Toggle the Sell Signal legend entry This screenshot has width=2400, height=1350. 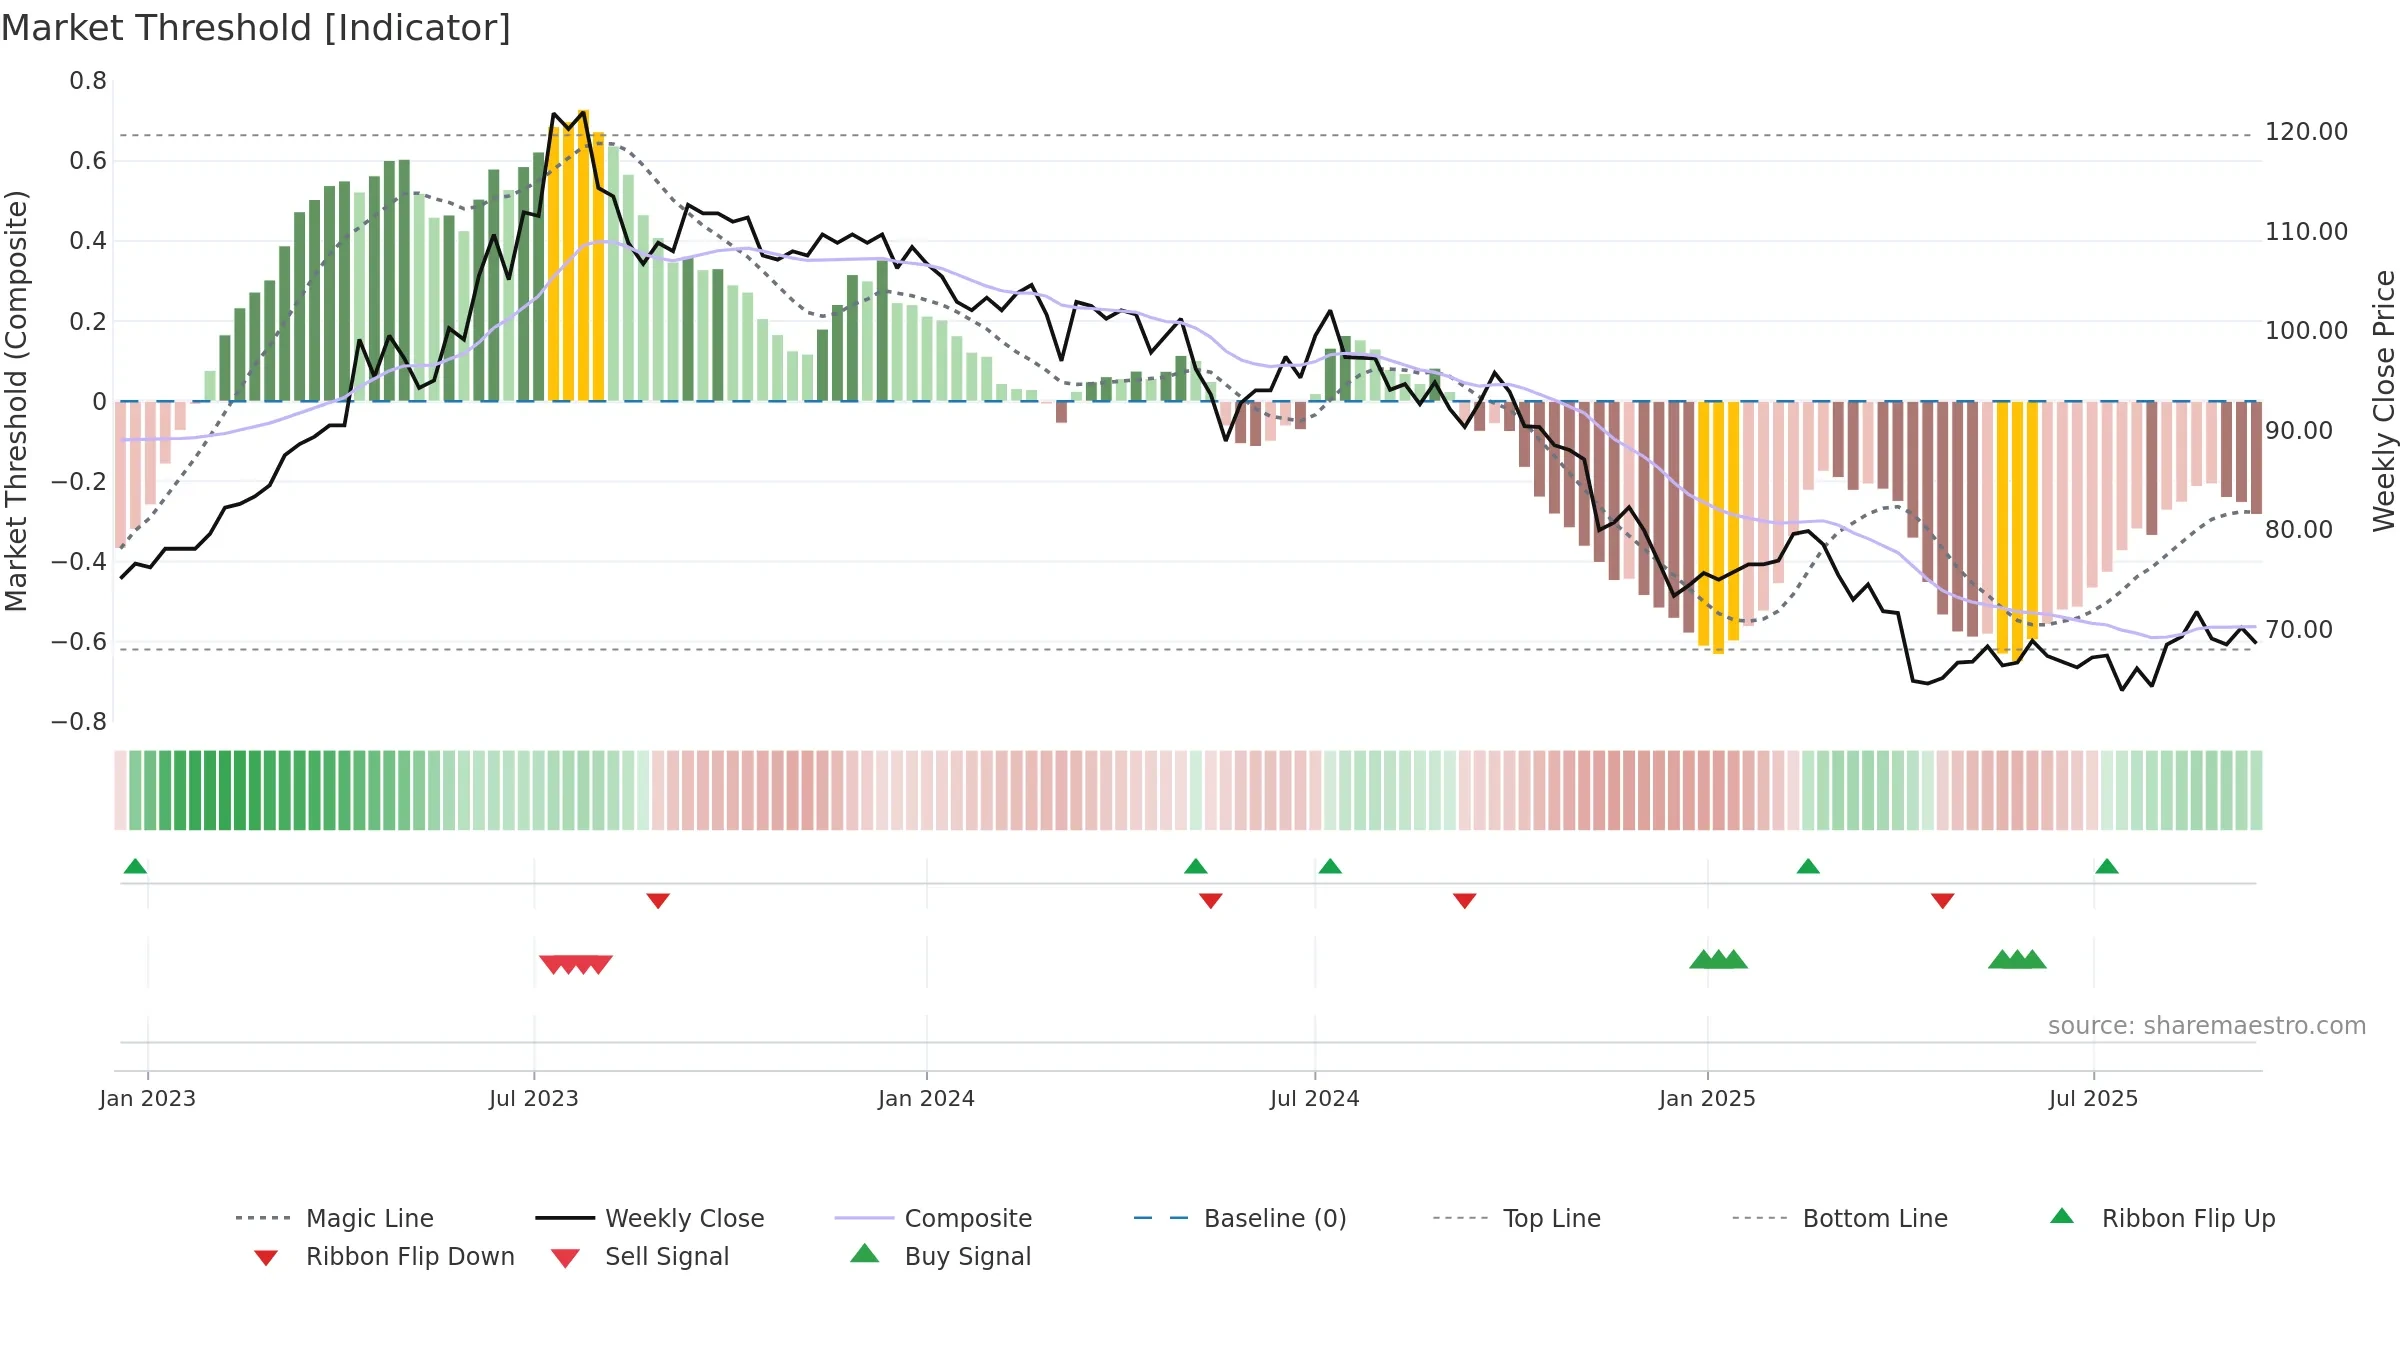pos(640,1256)
